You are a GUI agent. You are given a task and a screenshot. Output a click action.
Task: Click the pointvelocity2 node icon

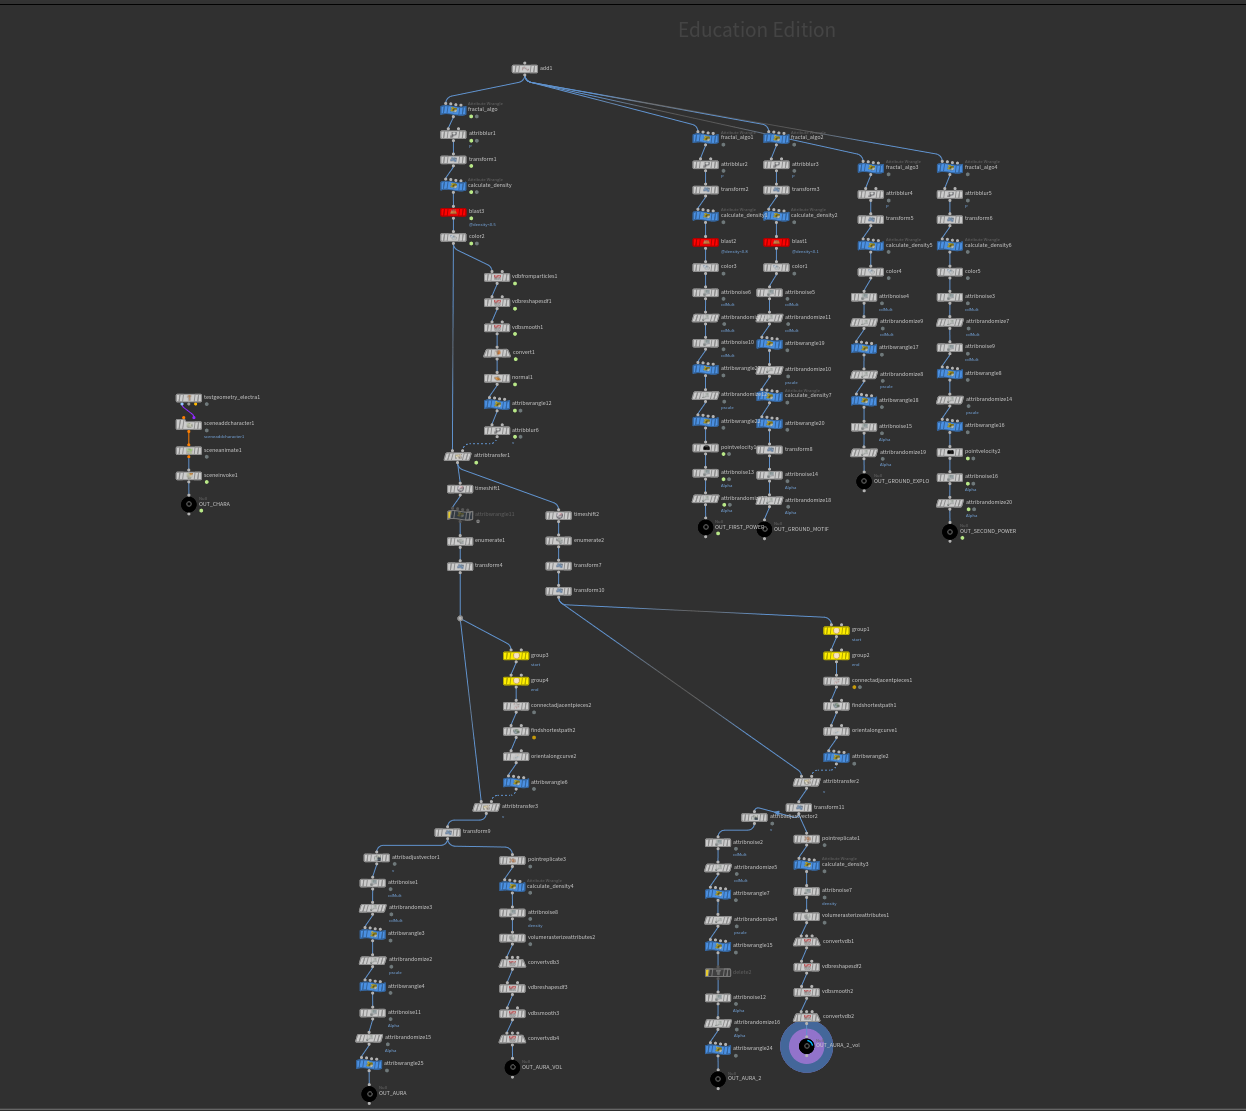[950, 452]
